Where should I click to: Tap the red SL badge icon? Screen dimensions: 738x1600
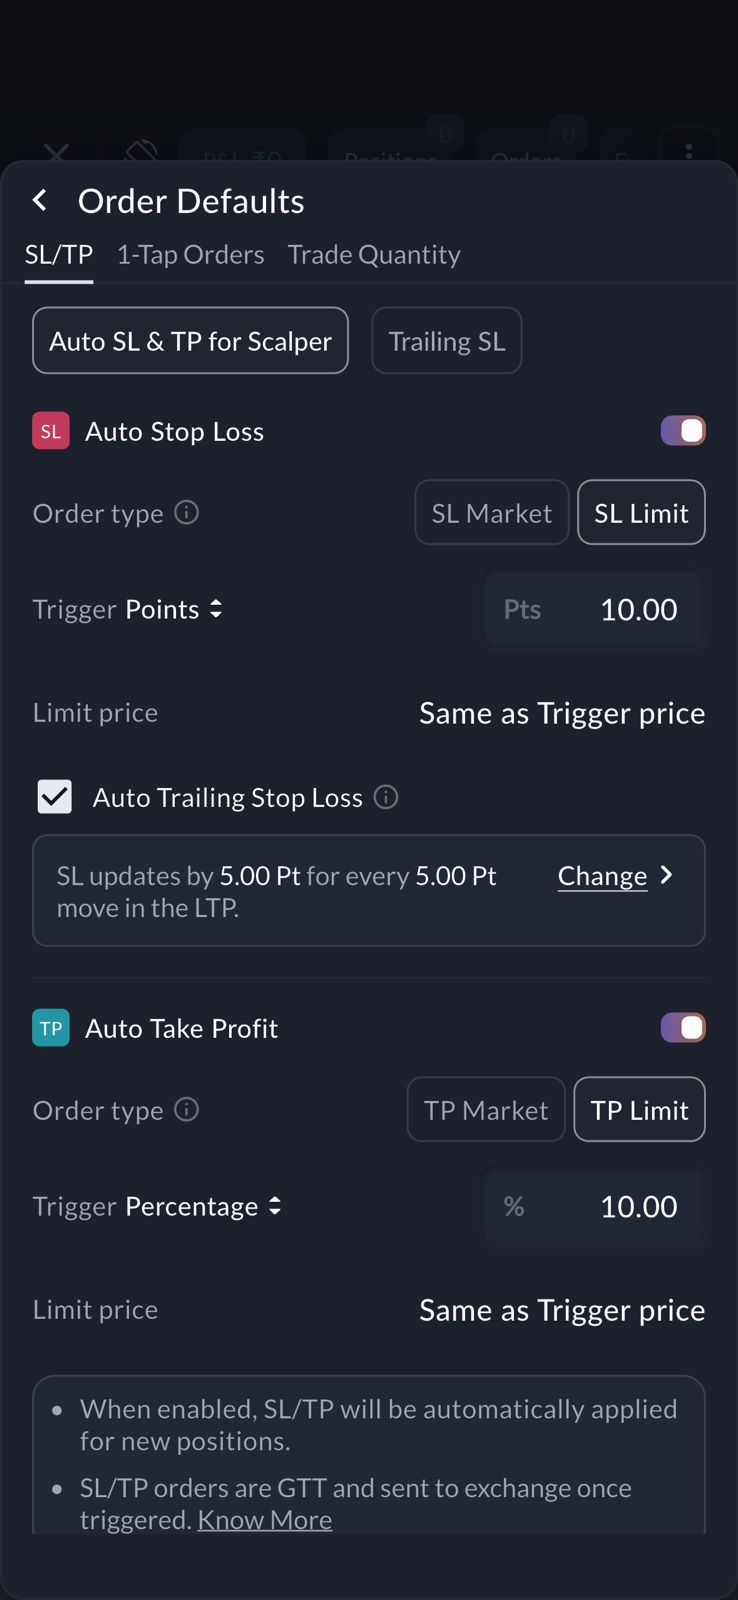[x=51, y=431]
